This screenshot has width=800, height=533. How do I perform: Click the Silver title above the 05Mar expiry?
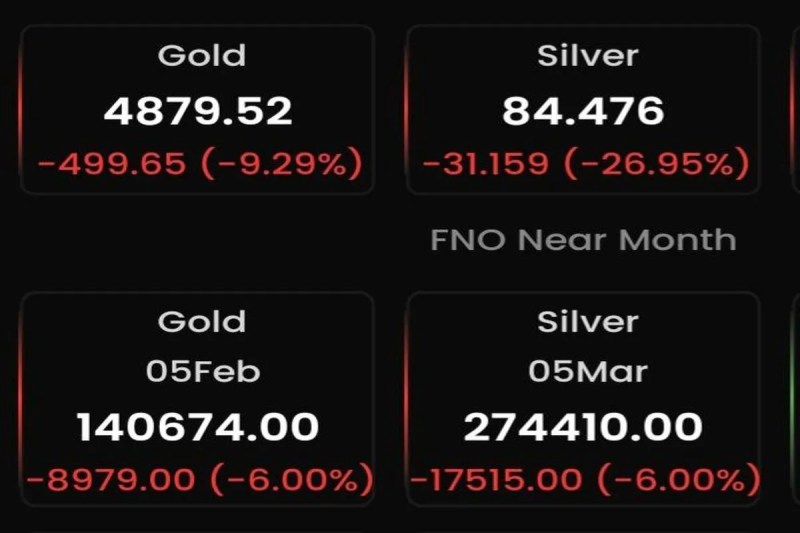pos(587,321)
